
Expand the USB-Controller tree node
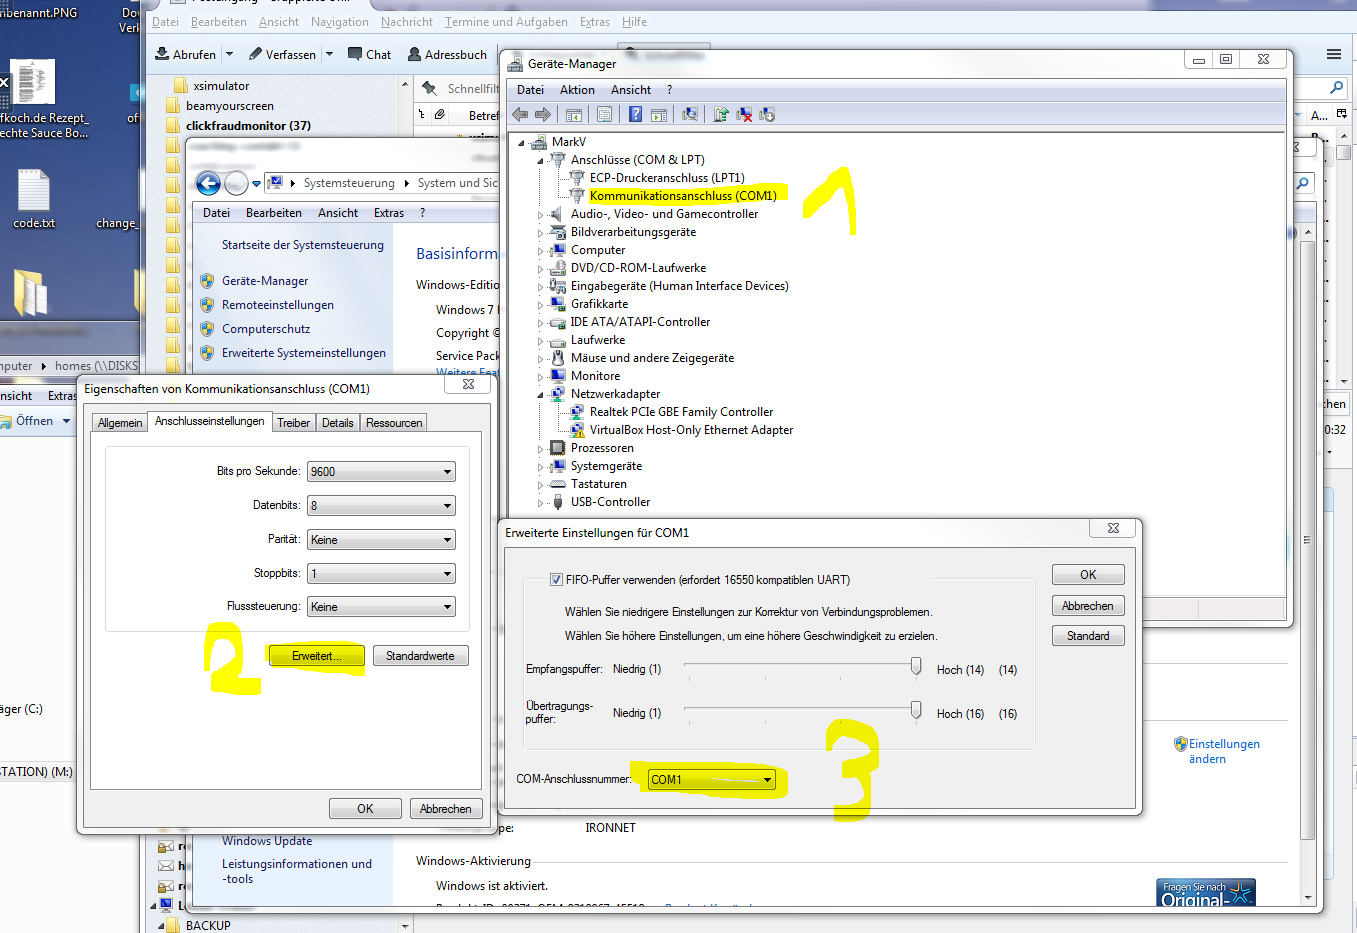[541, 503]
